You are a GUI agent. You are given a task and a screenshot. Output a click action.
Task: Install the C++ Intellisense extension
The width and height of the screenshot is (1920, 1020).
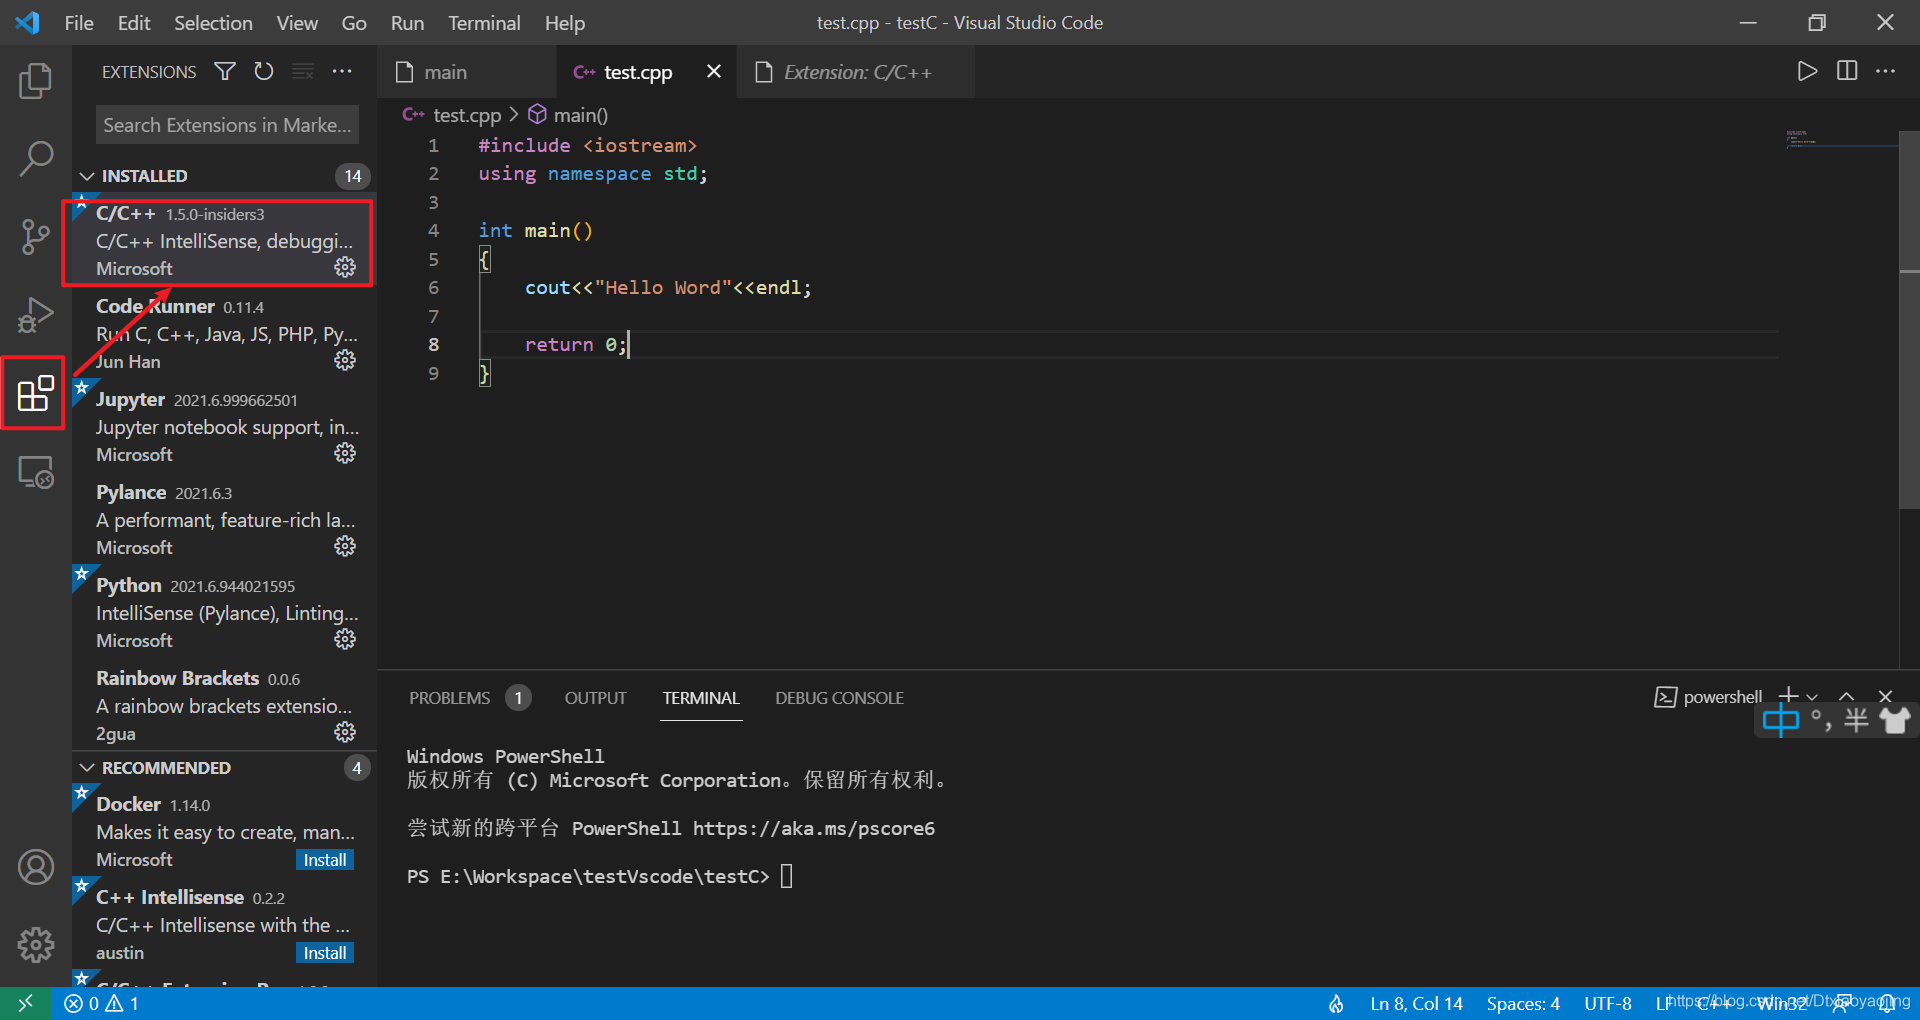point(325,953)
